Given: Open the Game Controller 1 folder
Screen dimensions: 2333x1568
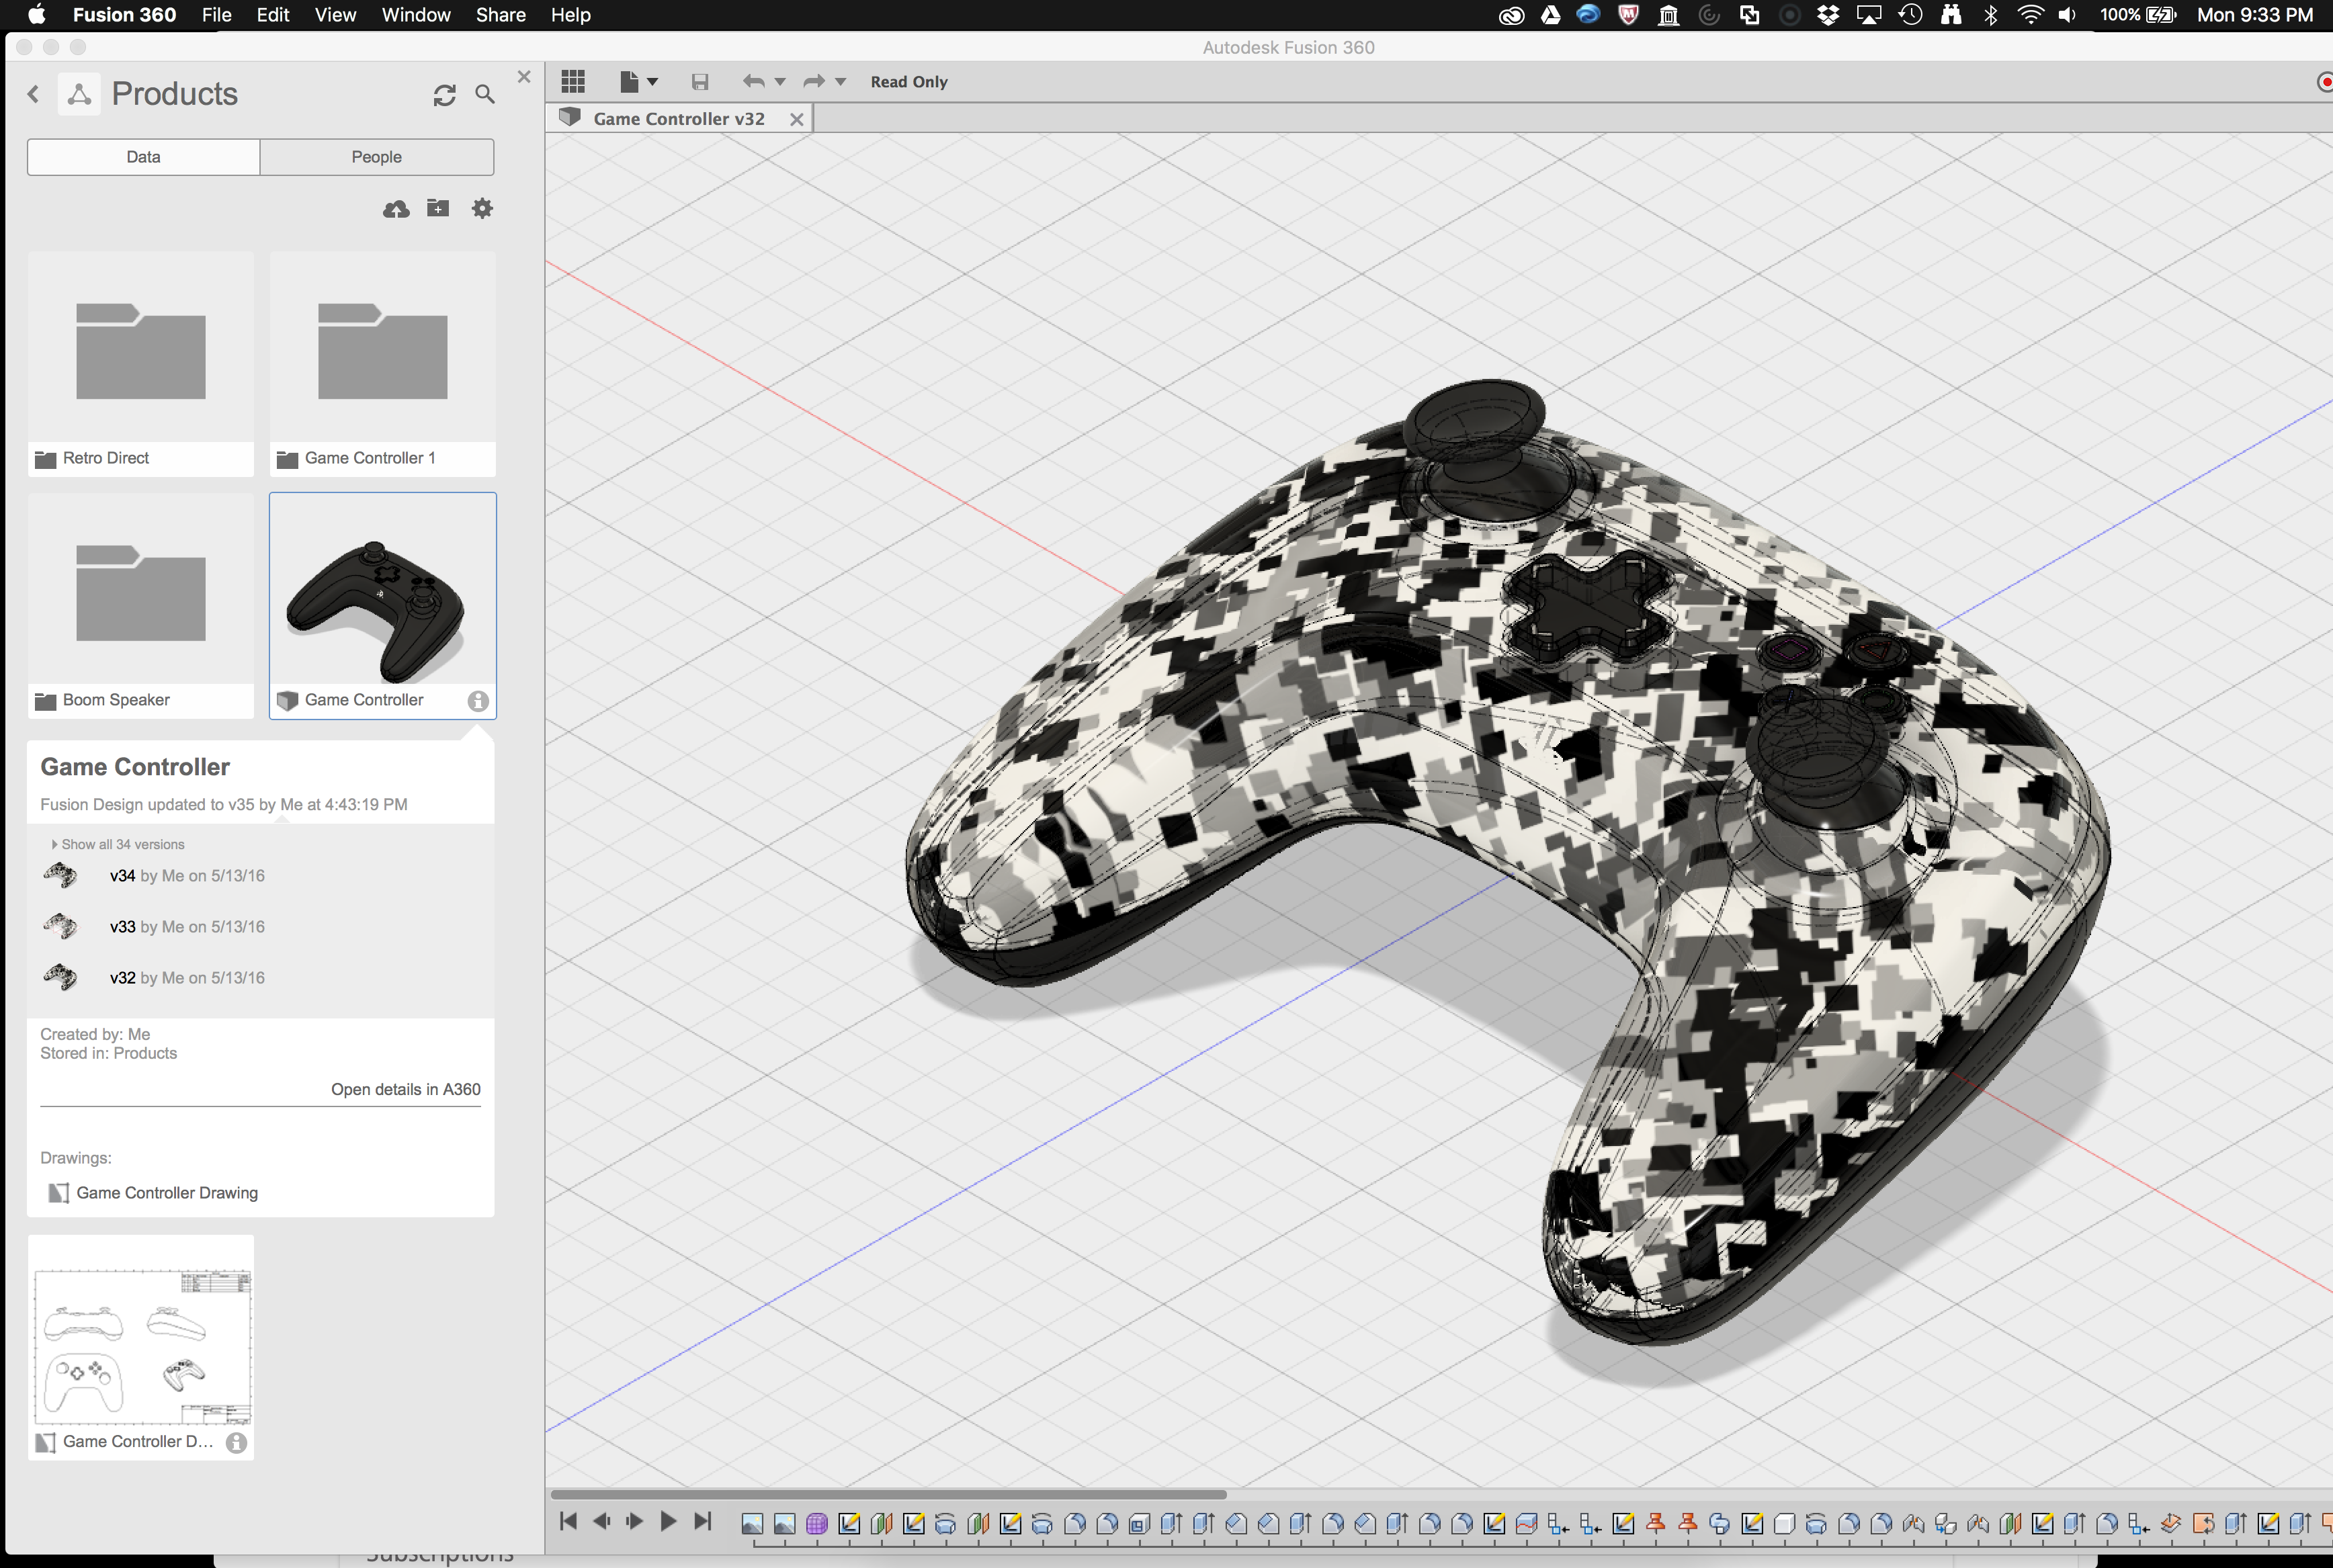Looking at the screenshot, I should click(383, 364).
